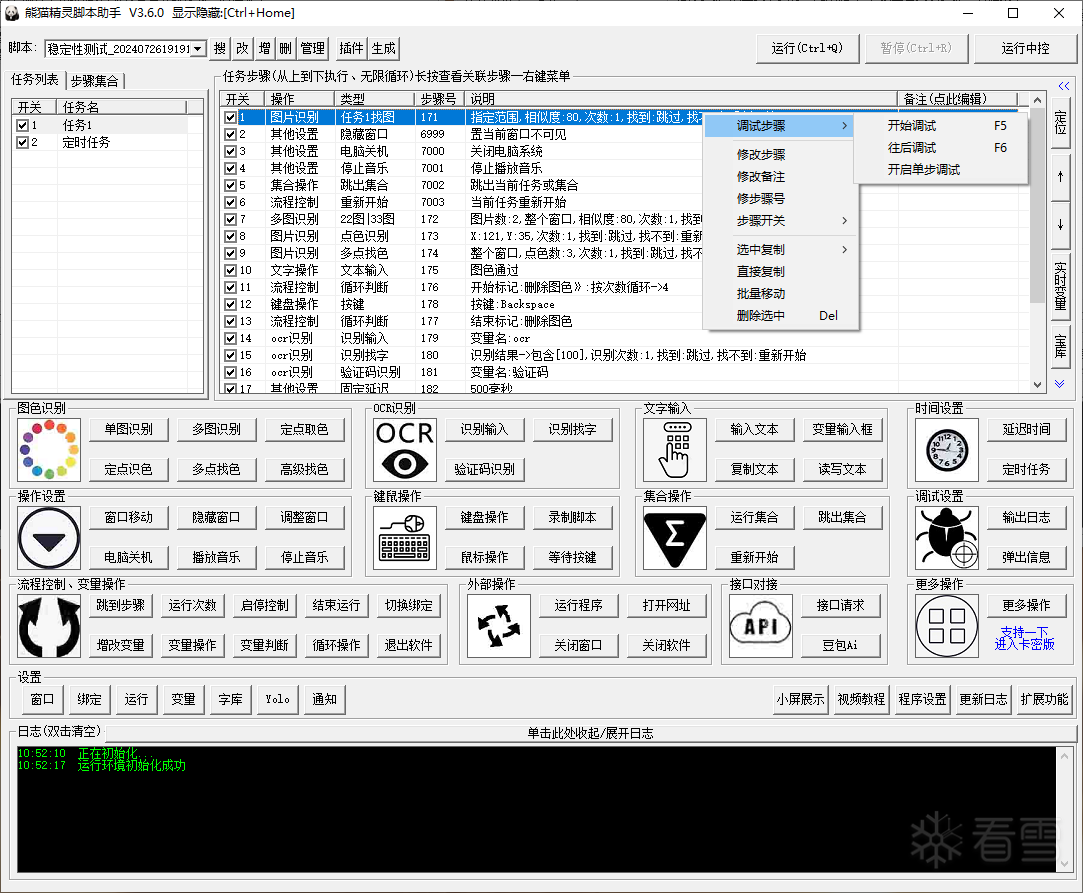Click the 插件 button
Screen dimensions: 1083x893
point(351,48)
